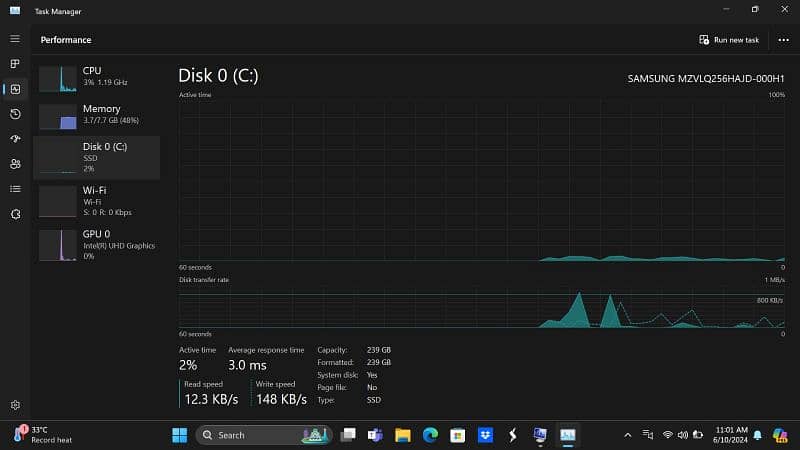Select the Performance sidebar icon
This screenshot has height=450, width=800.
(x=15, y=89)
